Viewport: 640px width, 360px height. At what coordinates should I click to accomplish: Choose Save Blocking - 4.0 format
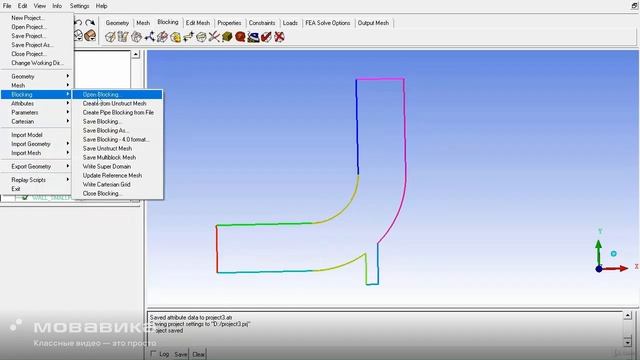(118, 139)
